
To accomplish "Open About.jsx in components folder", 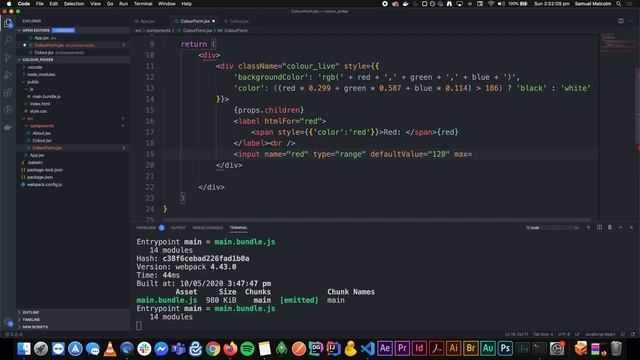I will 41,133.
